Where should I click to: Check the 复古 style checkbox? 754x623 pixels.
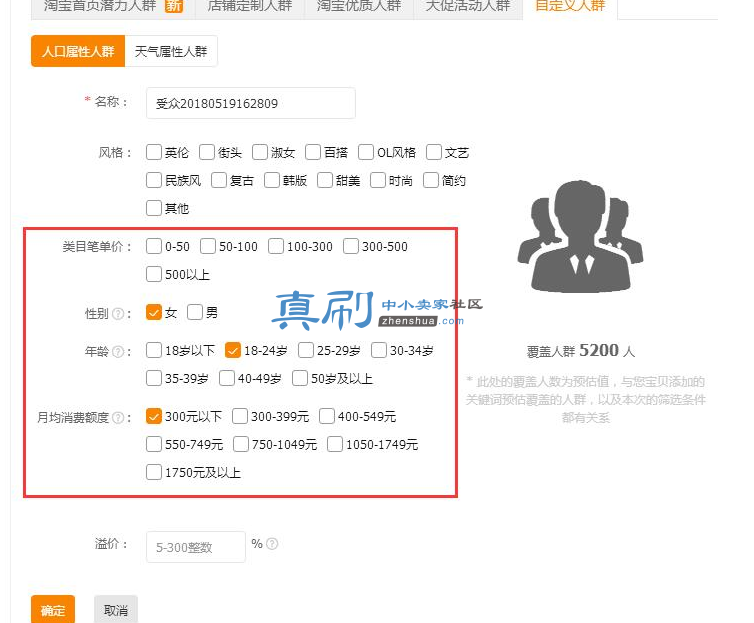[x=219, y=180]
